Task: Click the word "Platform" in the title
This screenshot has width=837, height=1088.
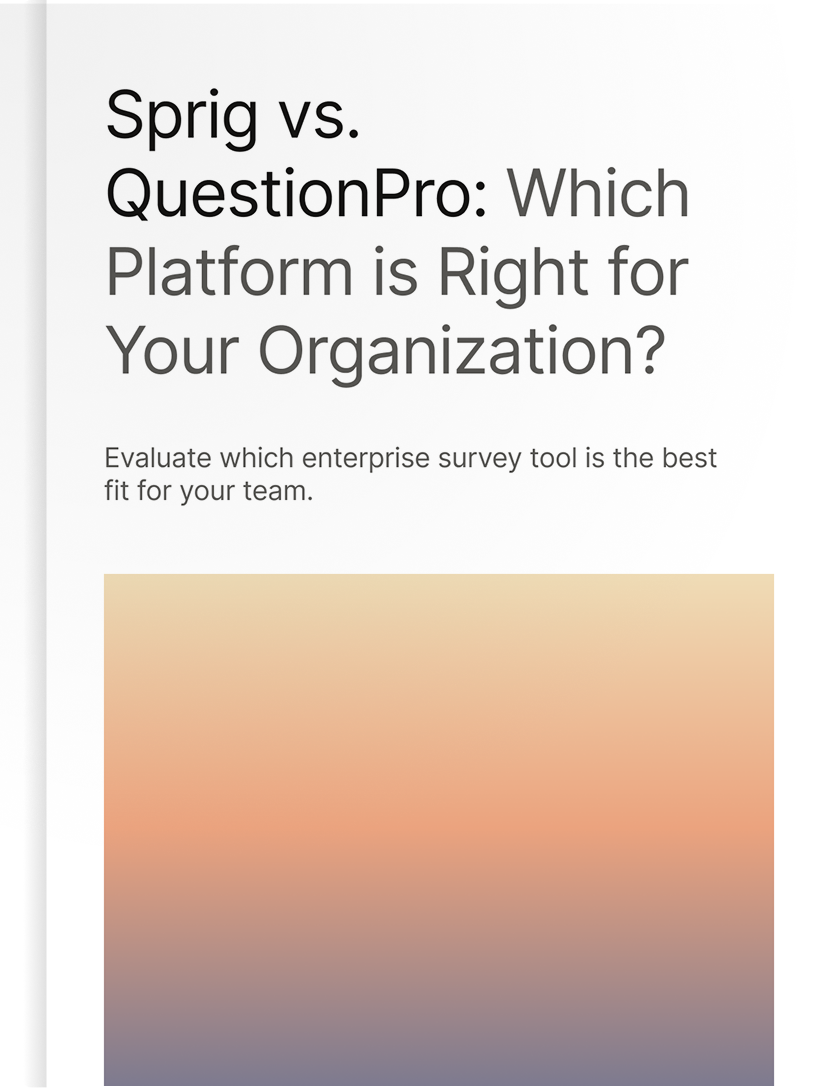Action: 229,273
